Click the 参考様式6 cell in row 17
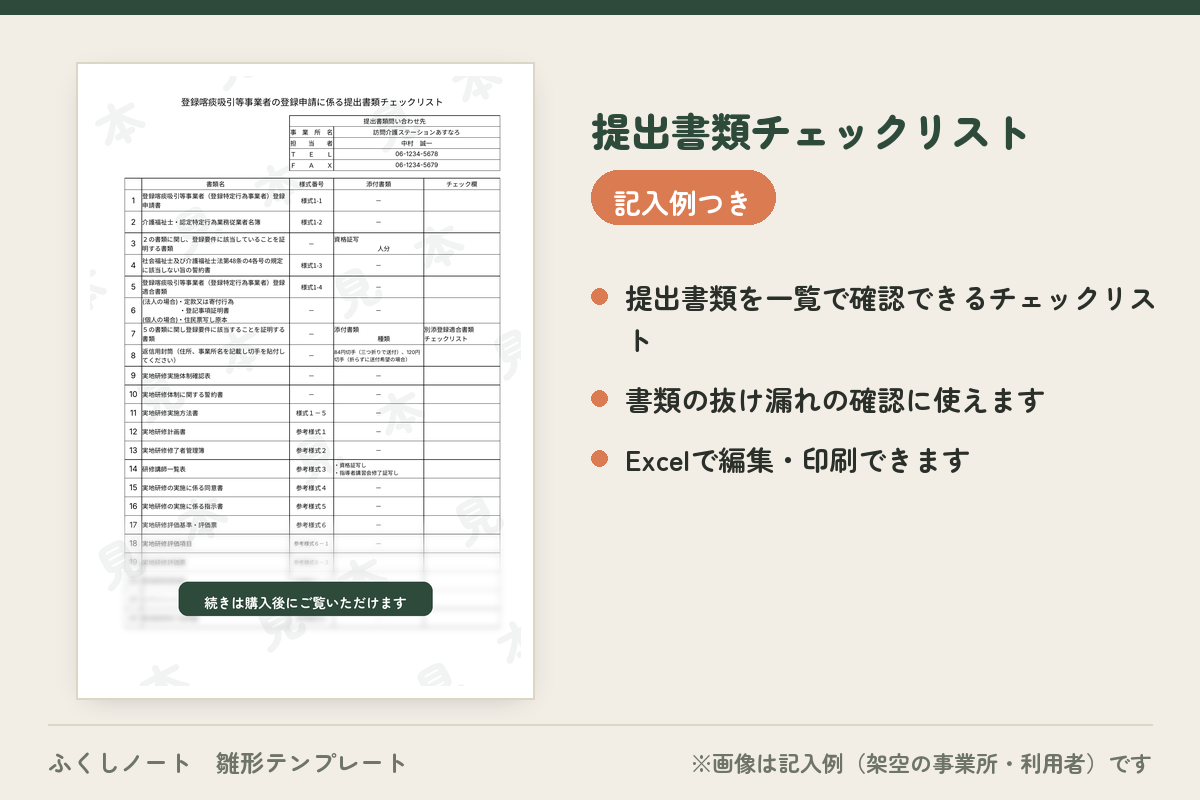 (x=311, y=525)
